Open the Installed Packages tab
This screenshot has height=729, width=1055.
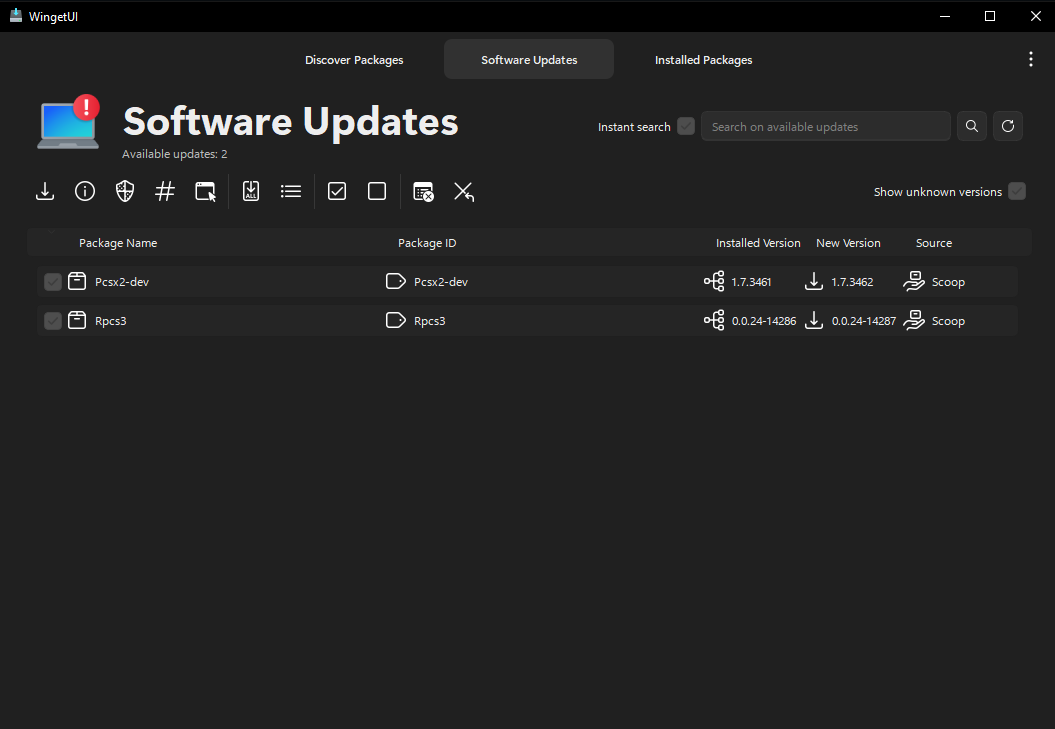pos(703,59)
